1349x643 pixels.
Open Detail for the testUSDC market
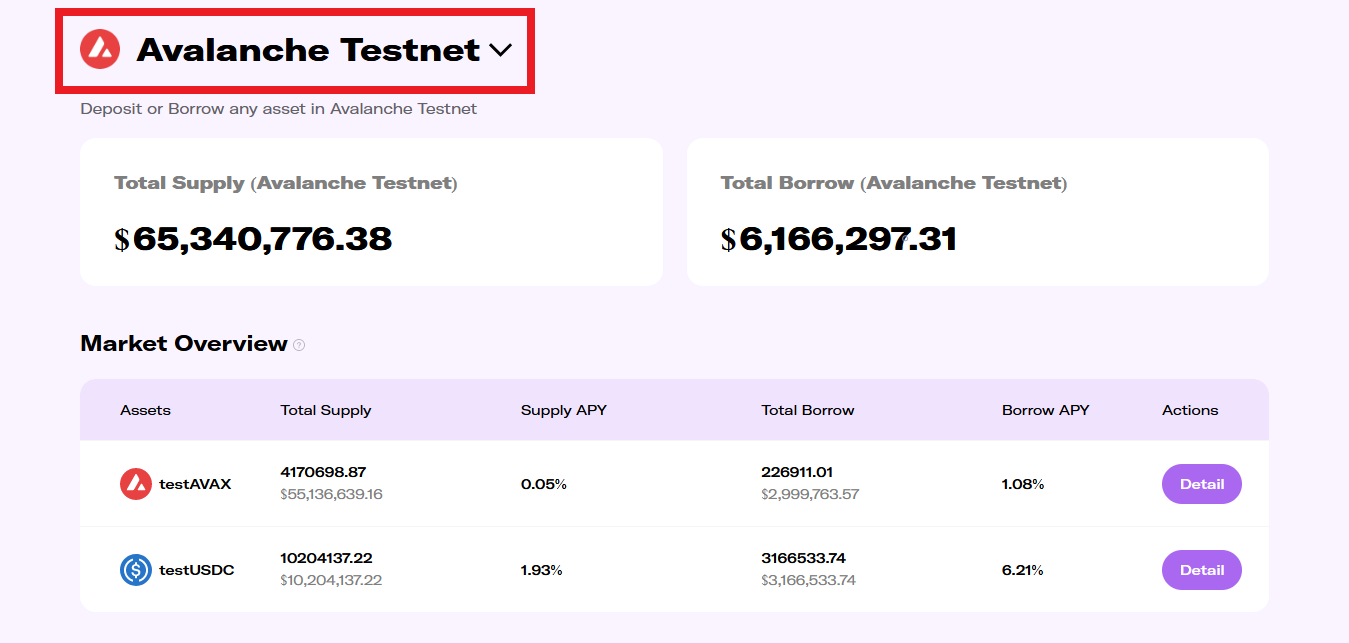pyautogui.click(x=1201, y=570)
